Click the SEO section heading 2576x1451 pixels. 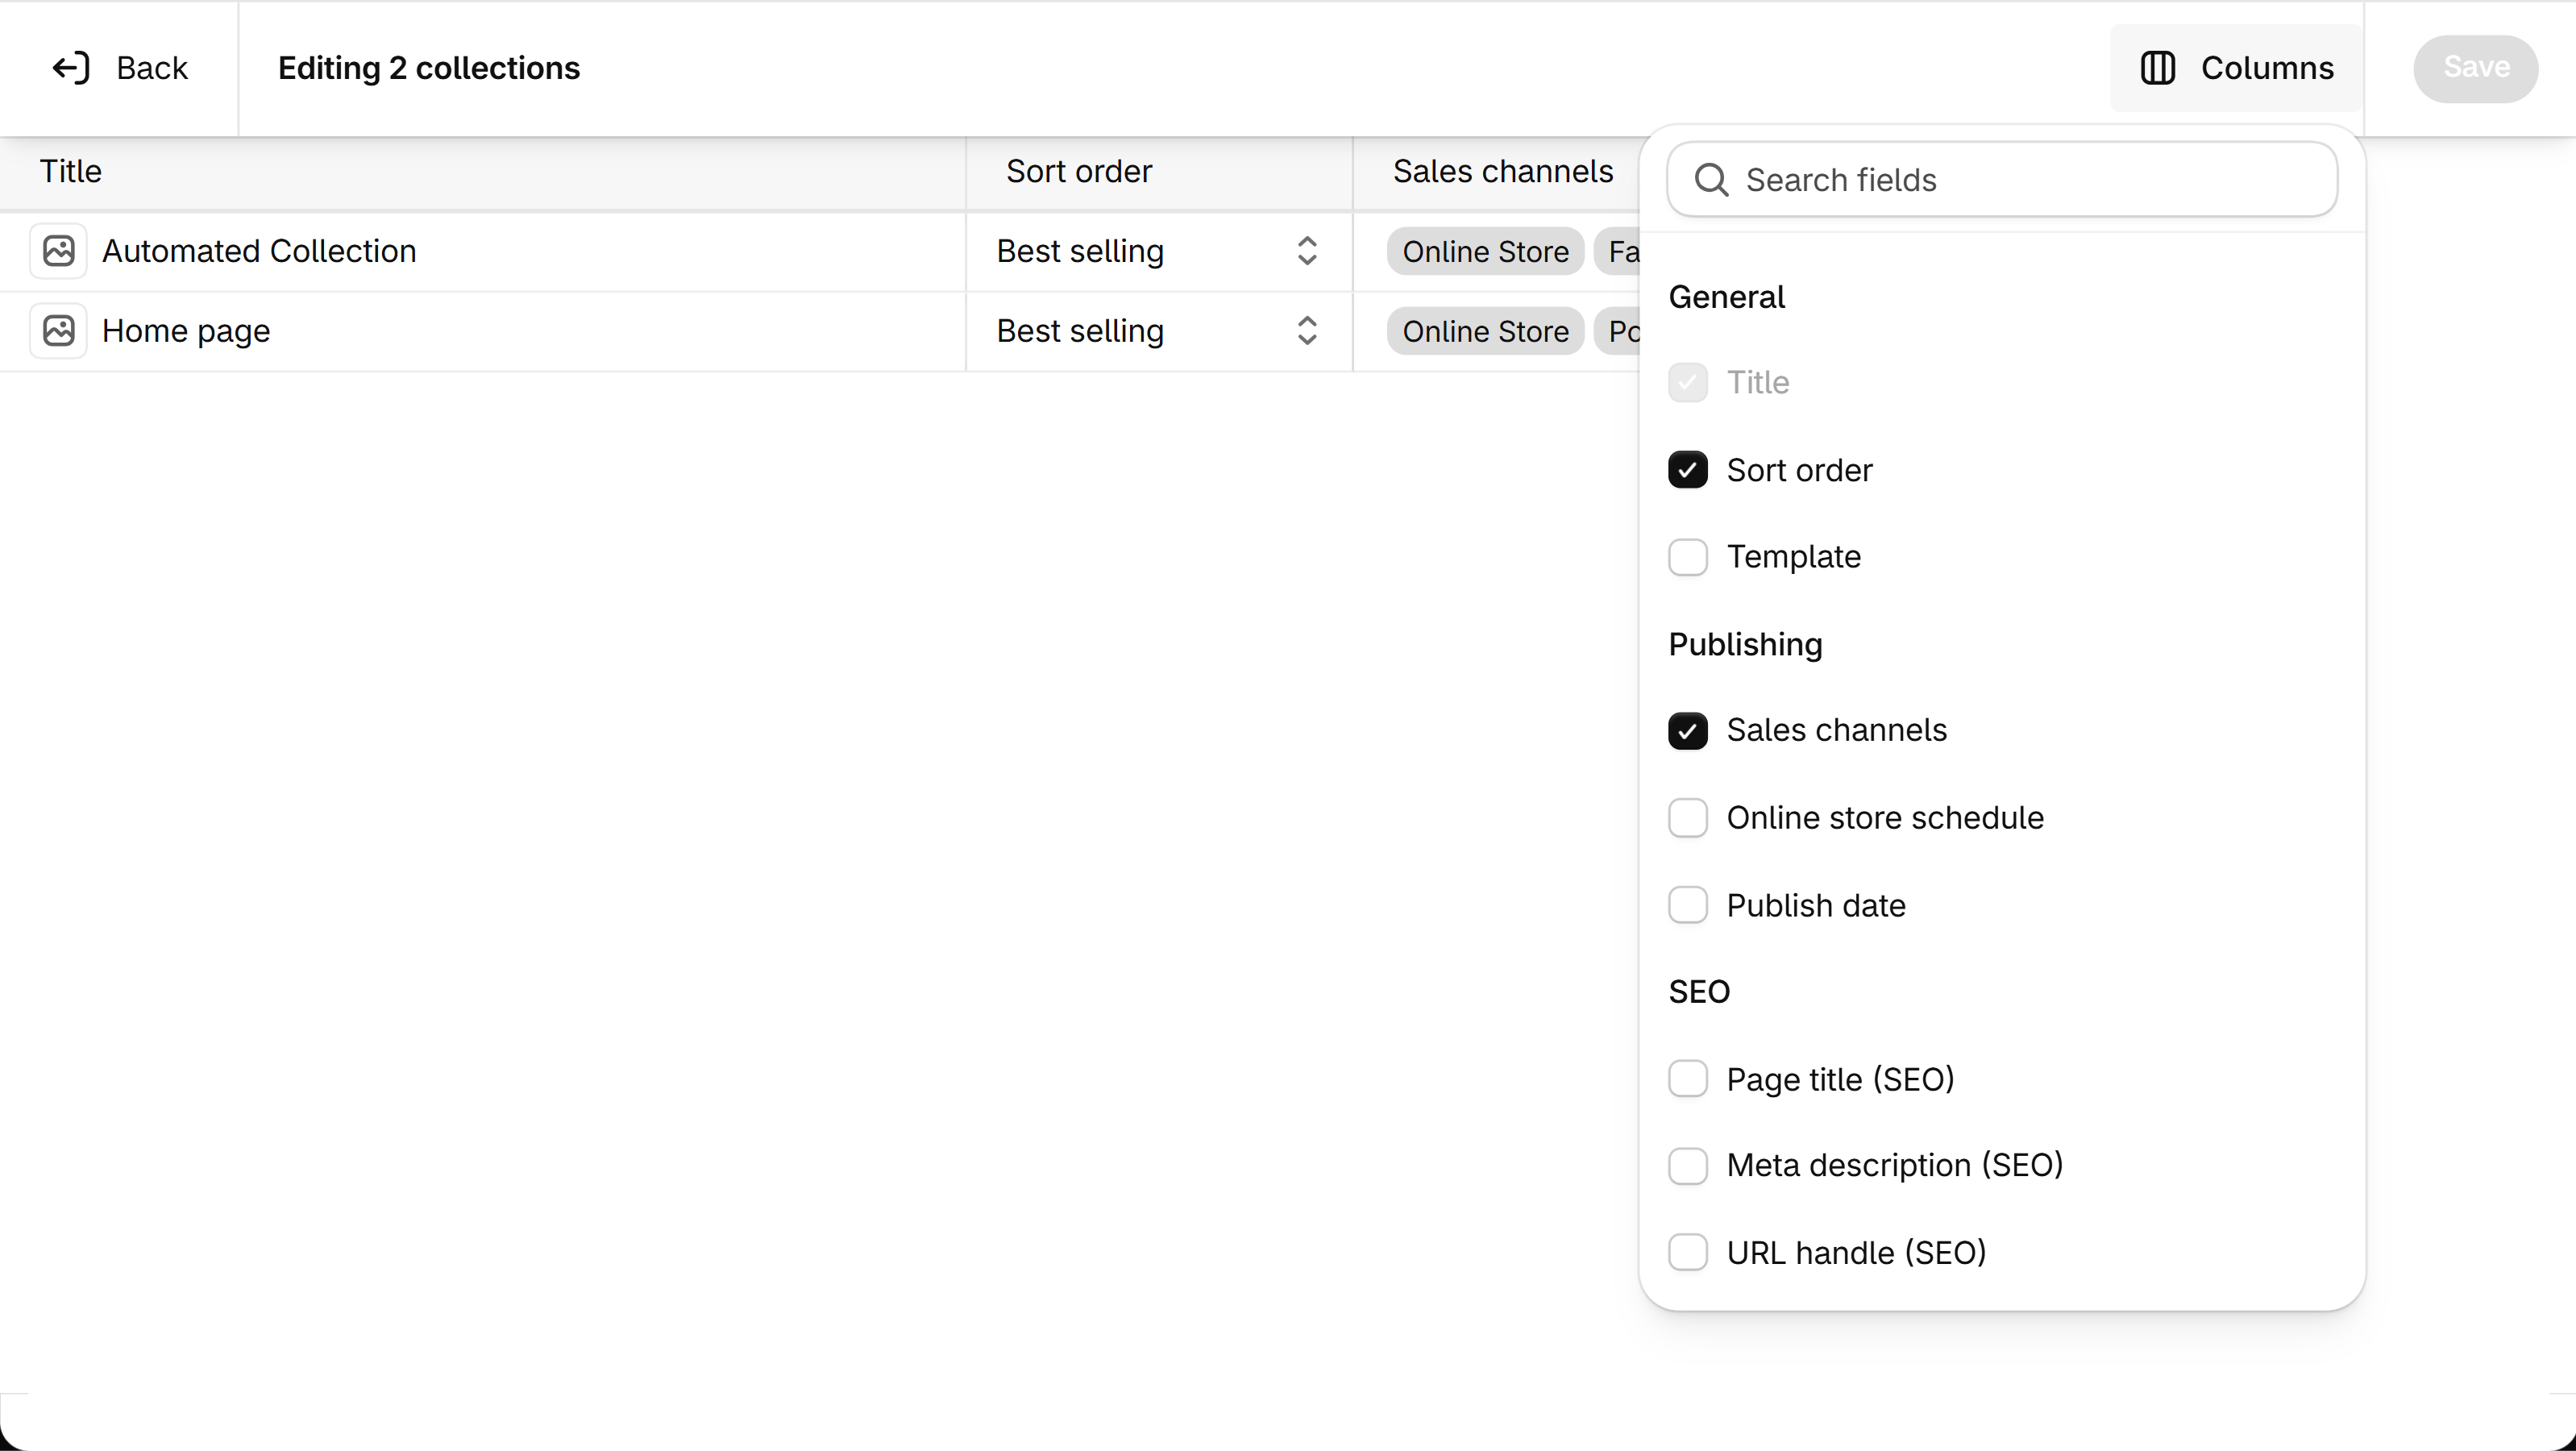pyautogui.click(x=1699, y=992)
